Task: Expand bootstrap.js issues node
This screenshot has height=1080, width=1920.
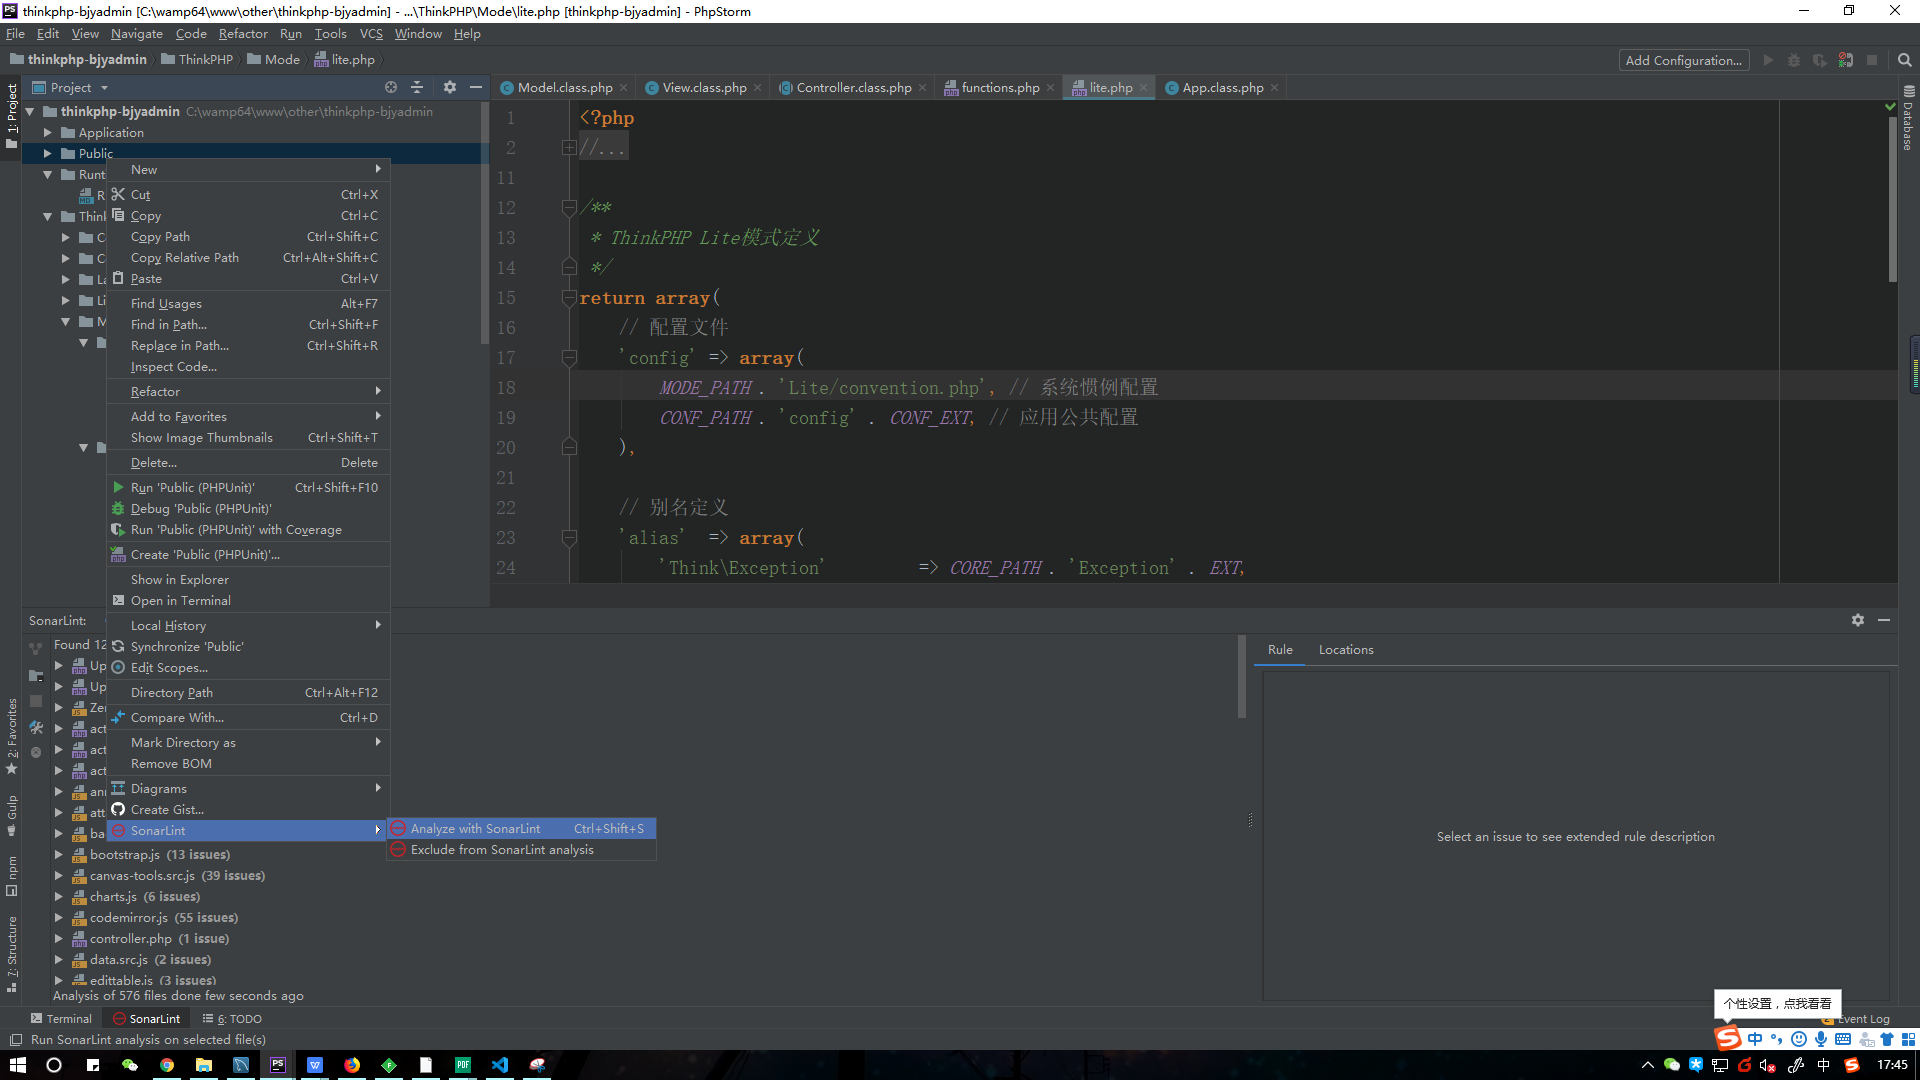Action: point(58,854)
